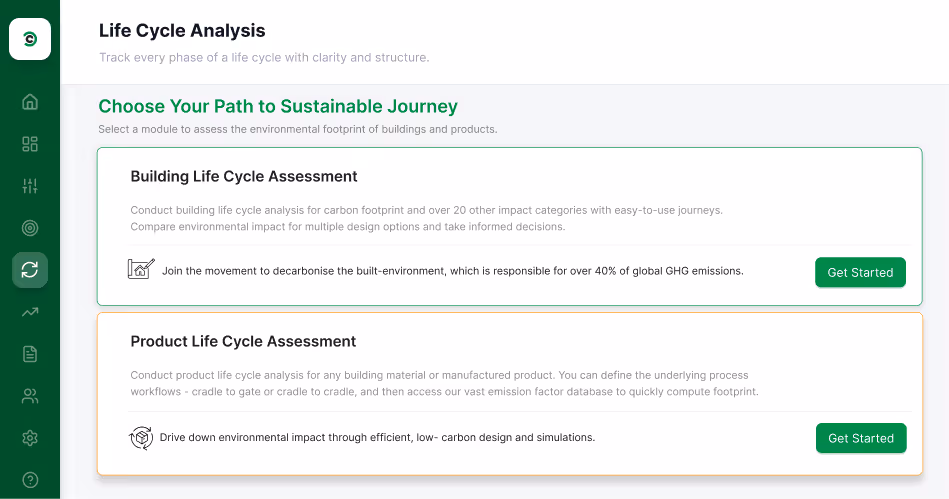Select the life cycle refresh icon in sidebar
Image resolution: width=949 pixels, height=499 pixels.
(x=30, y=270)
